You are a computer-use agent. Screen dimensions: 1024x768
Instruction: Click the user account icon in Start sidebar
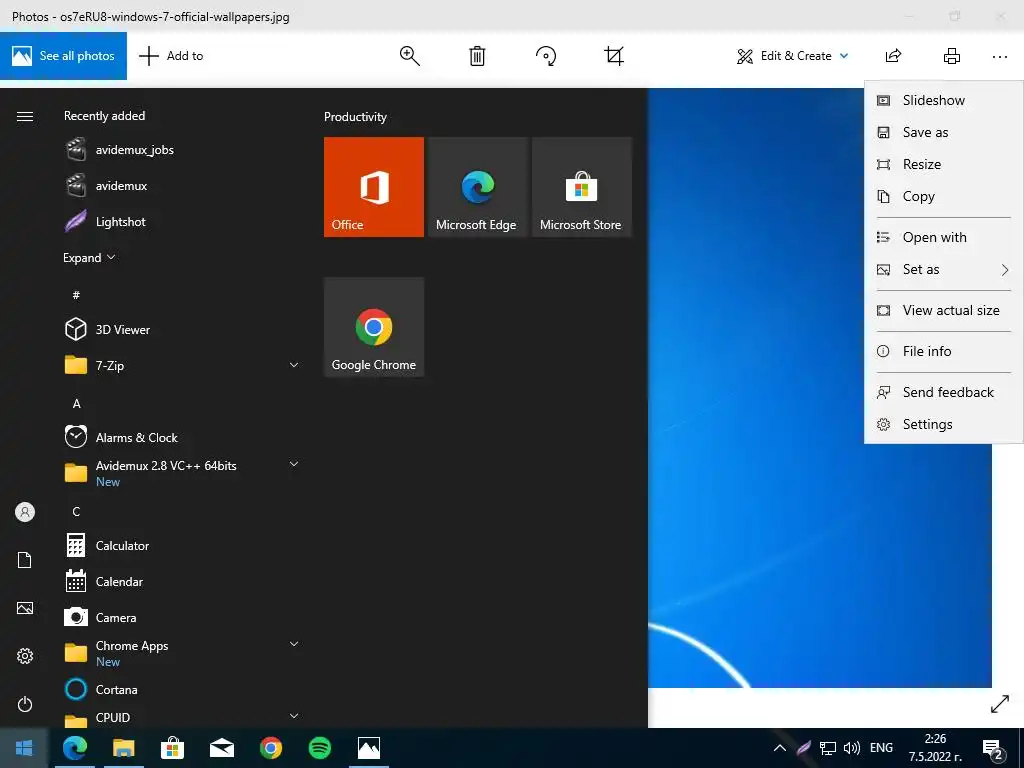25,512
